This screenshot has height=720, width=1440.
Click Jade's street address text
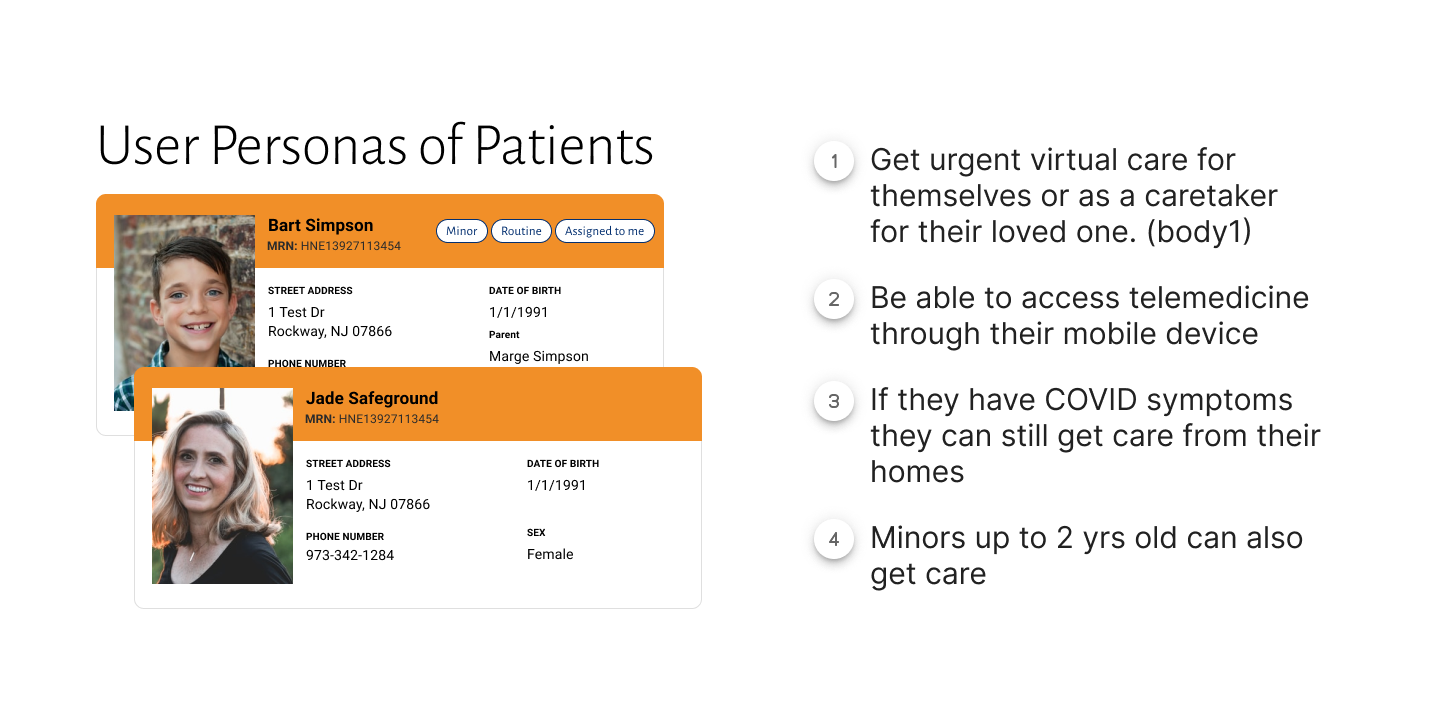coord(368,495)
